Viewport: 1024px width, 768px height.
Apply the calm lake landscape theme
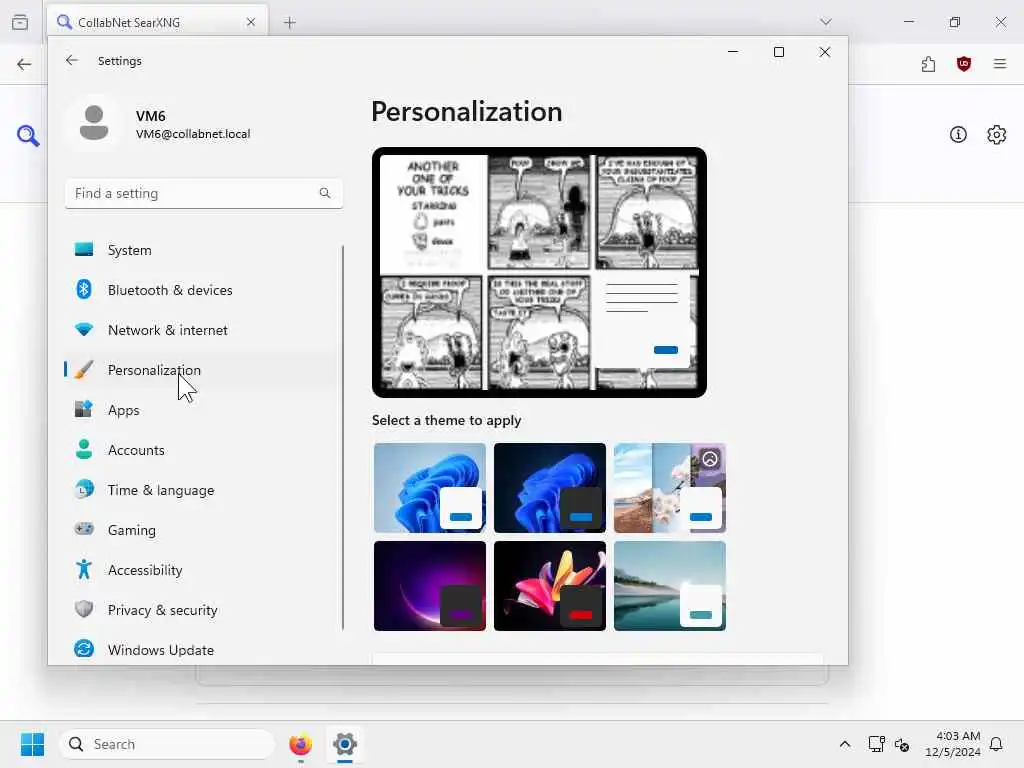pyautogui.click(x=670, y=586)
